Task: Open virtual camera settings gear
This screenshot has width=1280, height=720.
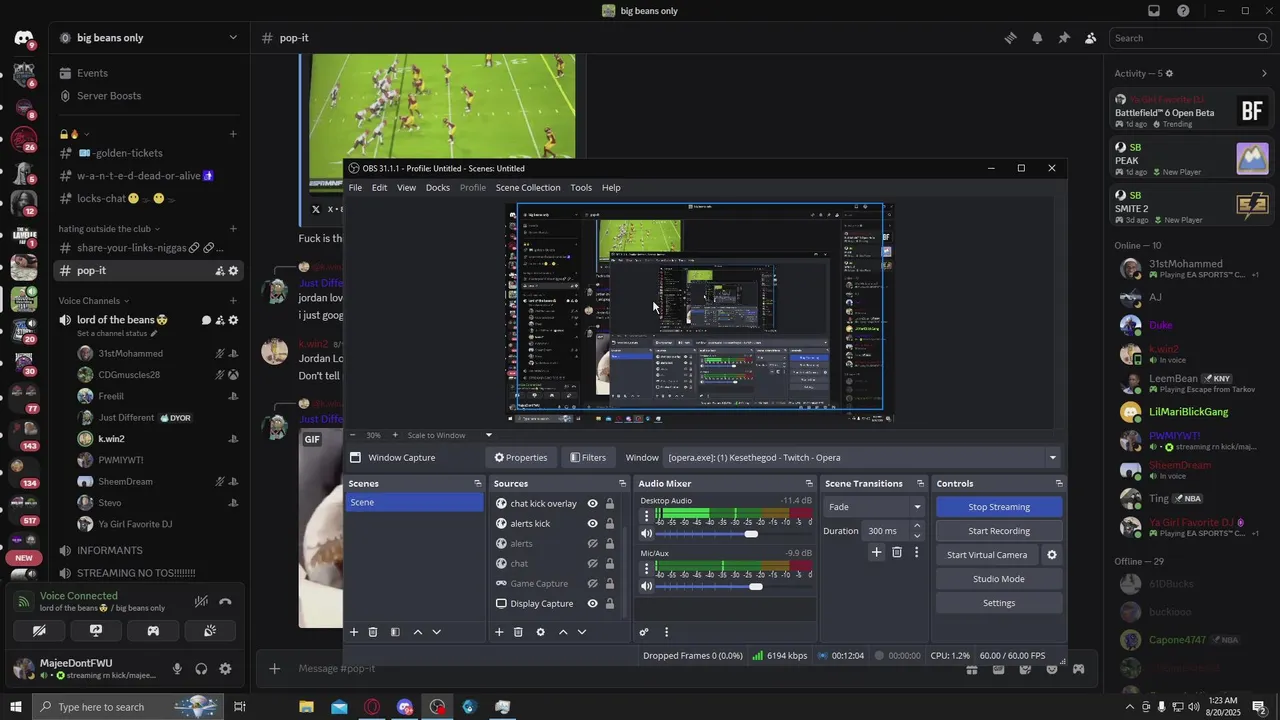Action: [x=1051, y=555]
